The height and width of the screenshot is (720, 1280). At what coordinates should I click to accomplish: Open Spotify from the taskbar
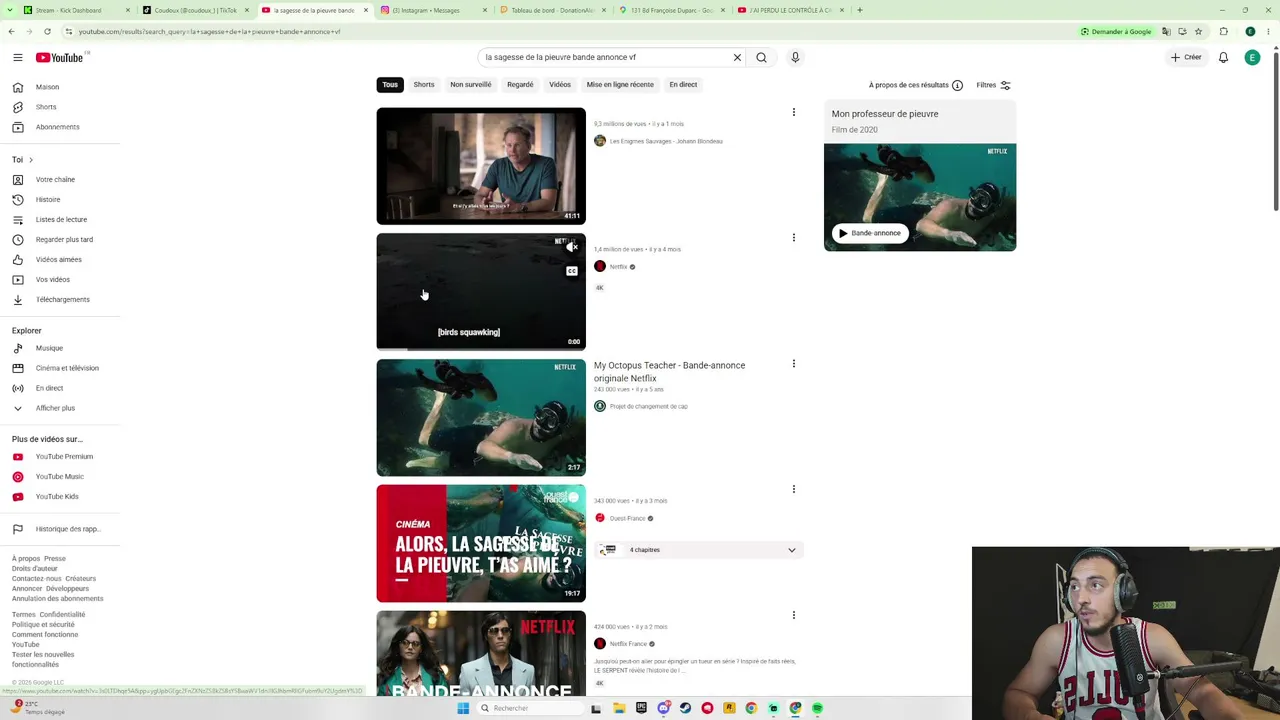817,708
